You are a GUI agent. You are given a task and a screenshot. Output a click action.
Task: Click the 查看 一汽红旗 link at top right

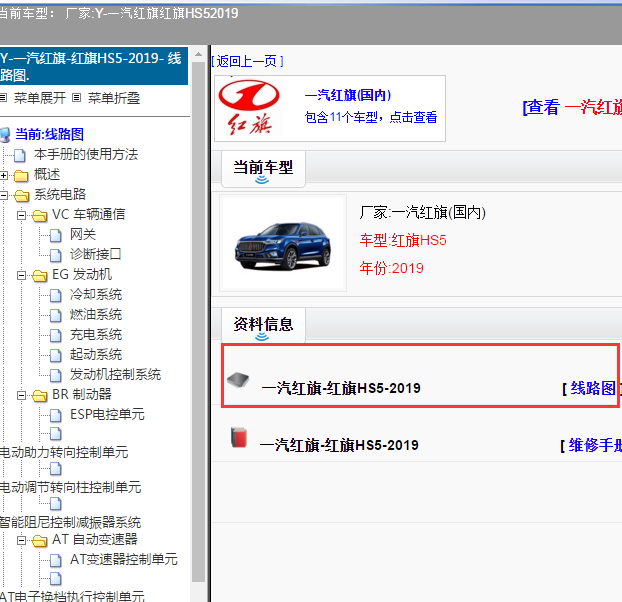click(572, 107)
